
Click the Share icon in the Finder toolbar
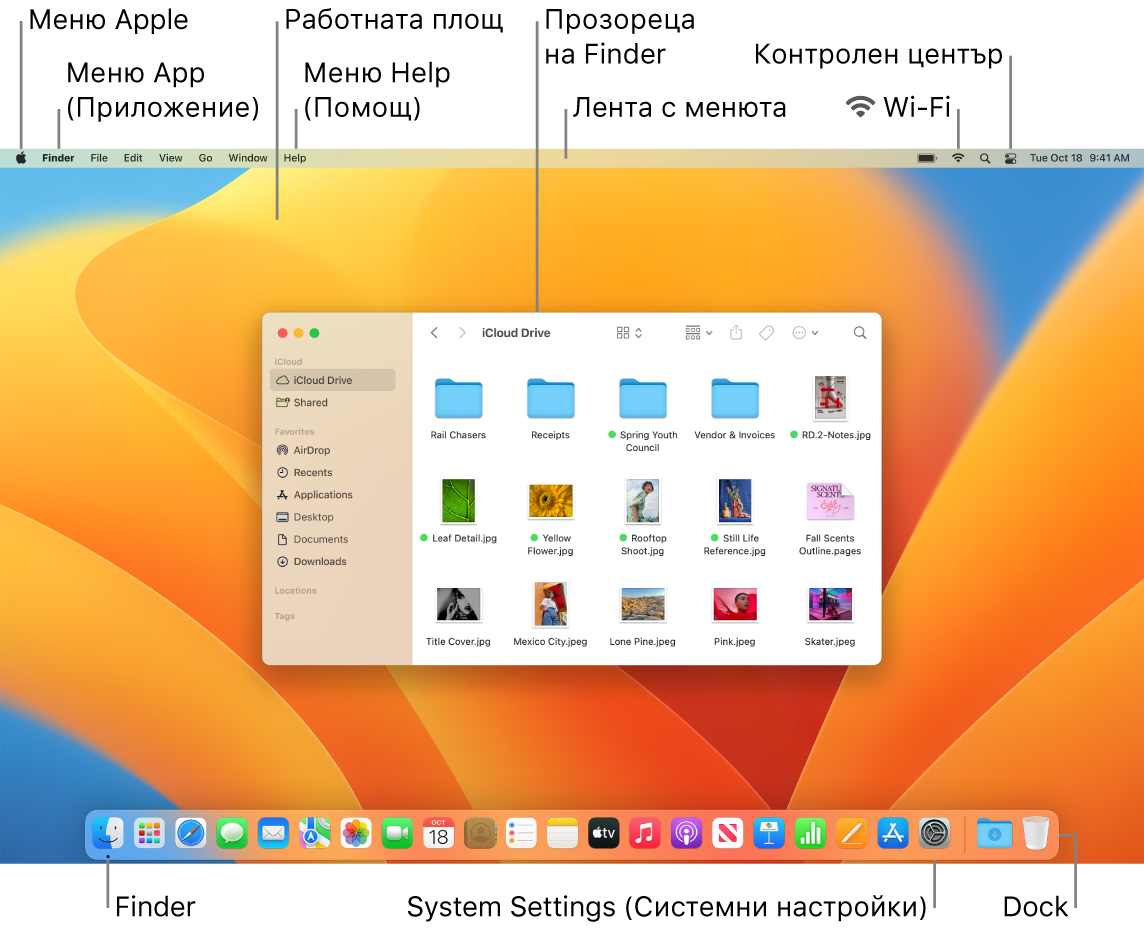[736, 332]
